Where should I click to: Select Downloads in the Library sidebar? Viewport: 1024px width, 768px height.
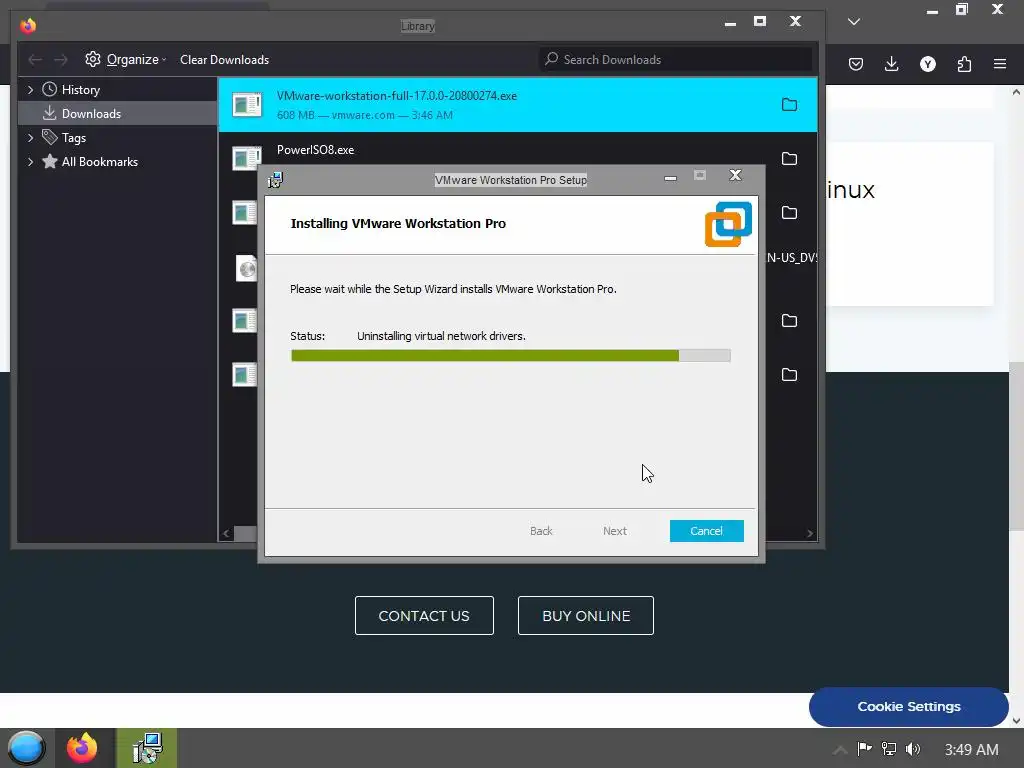pyautogui.click(x=118, y=114)
